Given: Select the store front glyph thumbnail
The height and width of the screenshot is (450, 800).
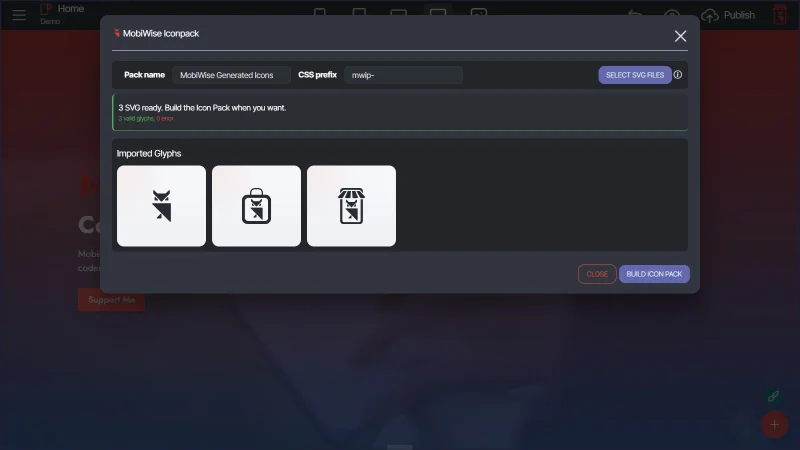Looking at the screenshot, I should 352,206.
